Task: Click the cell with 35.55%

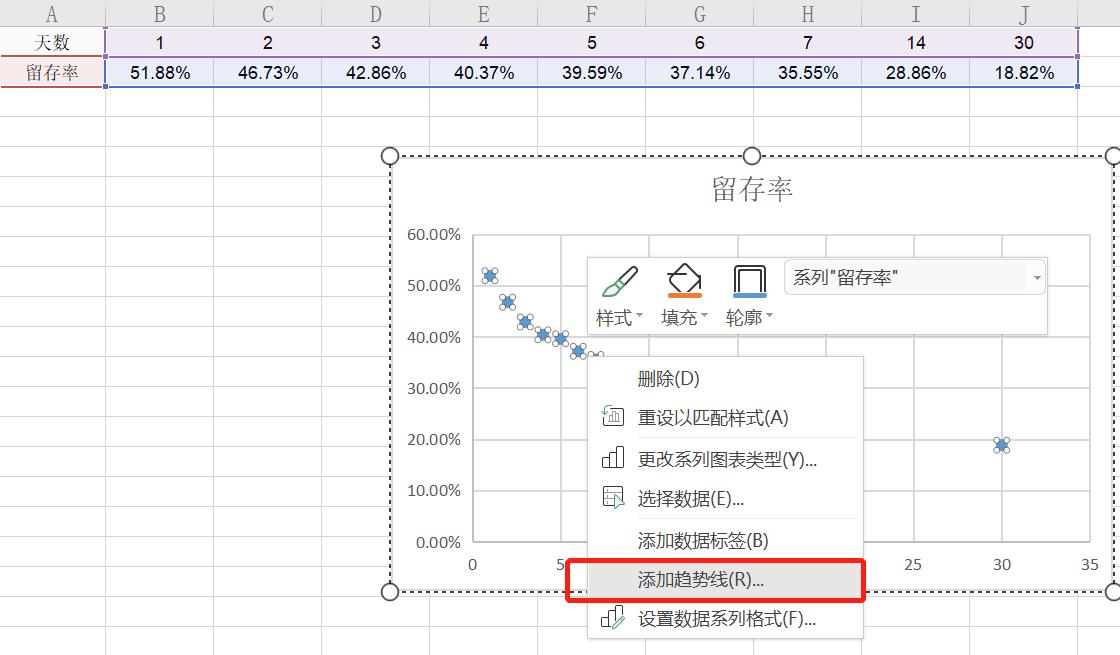Action: click(807, 73)
